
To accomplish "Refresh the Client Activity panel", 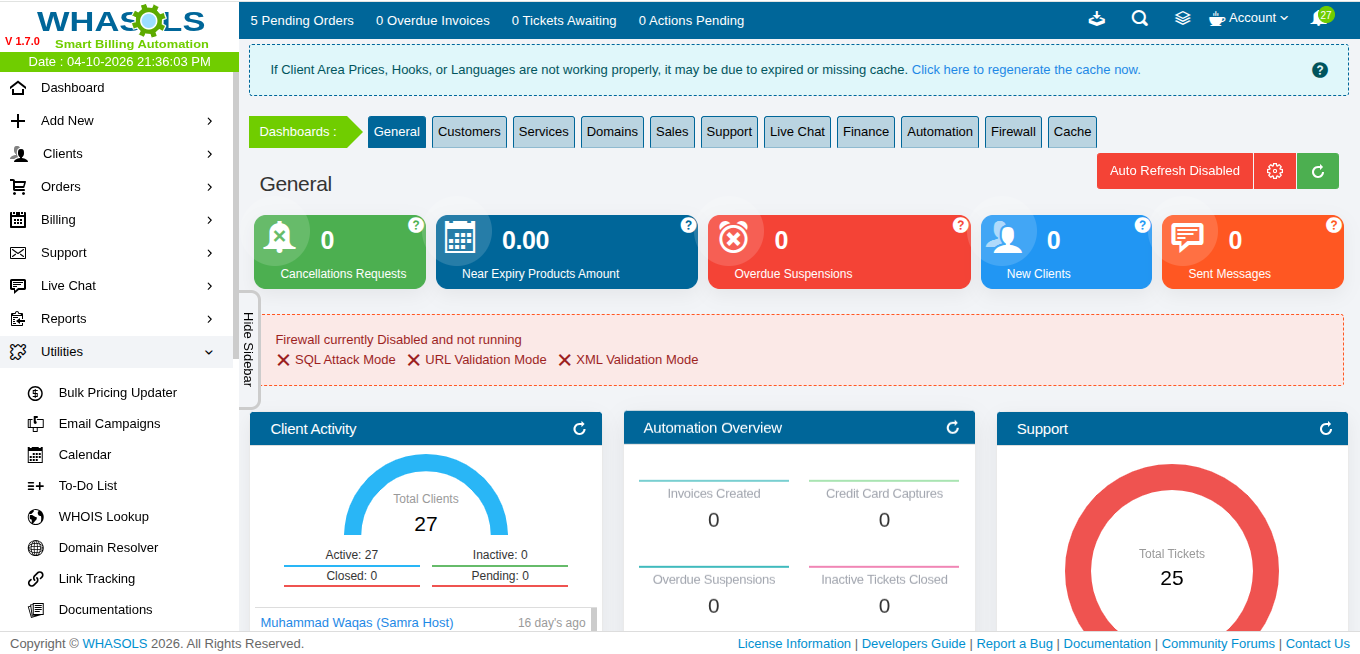I will pyautogui.click(x=579, y=429).
